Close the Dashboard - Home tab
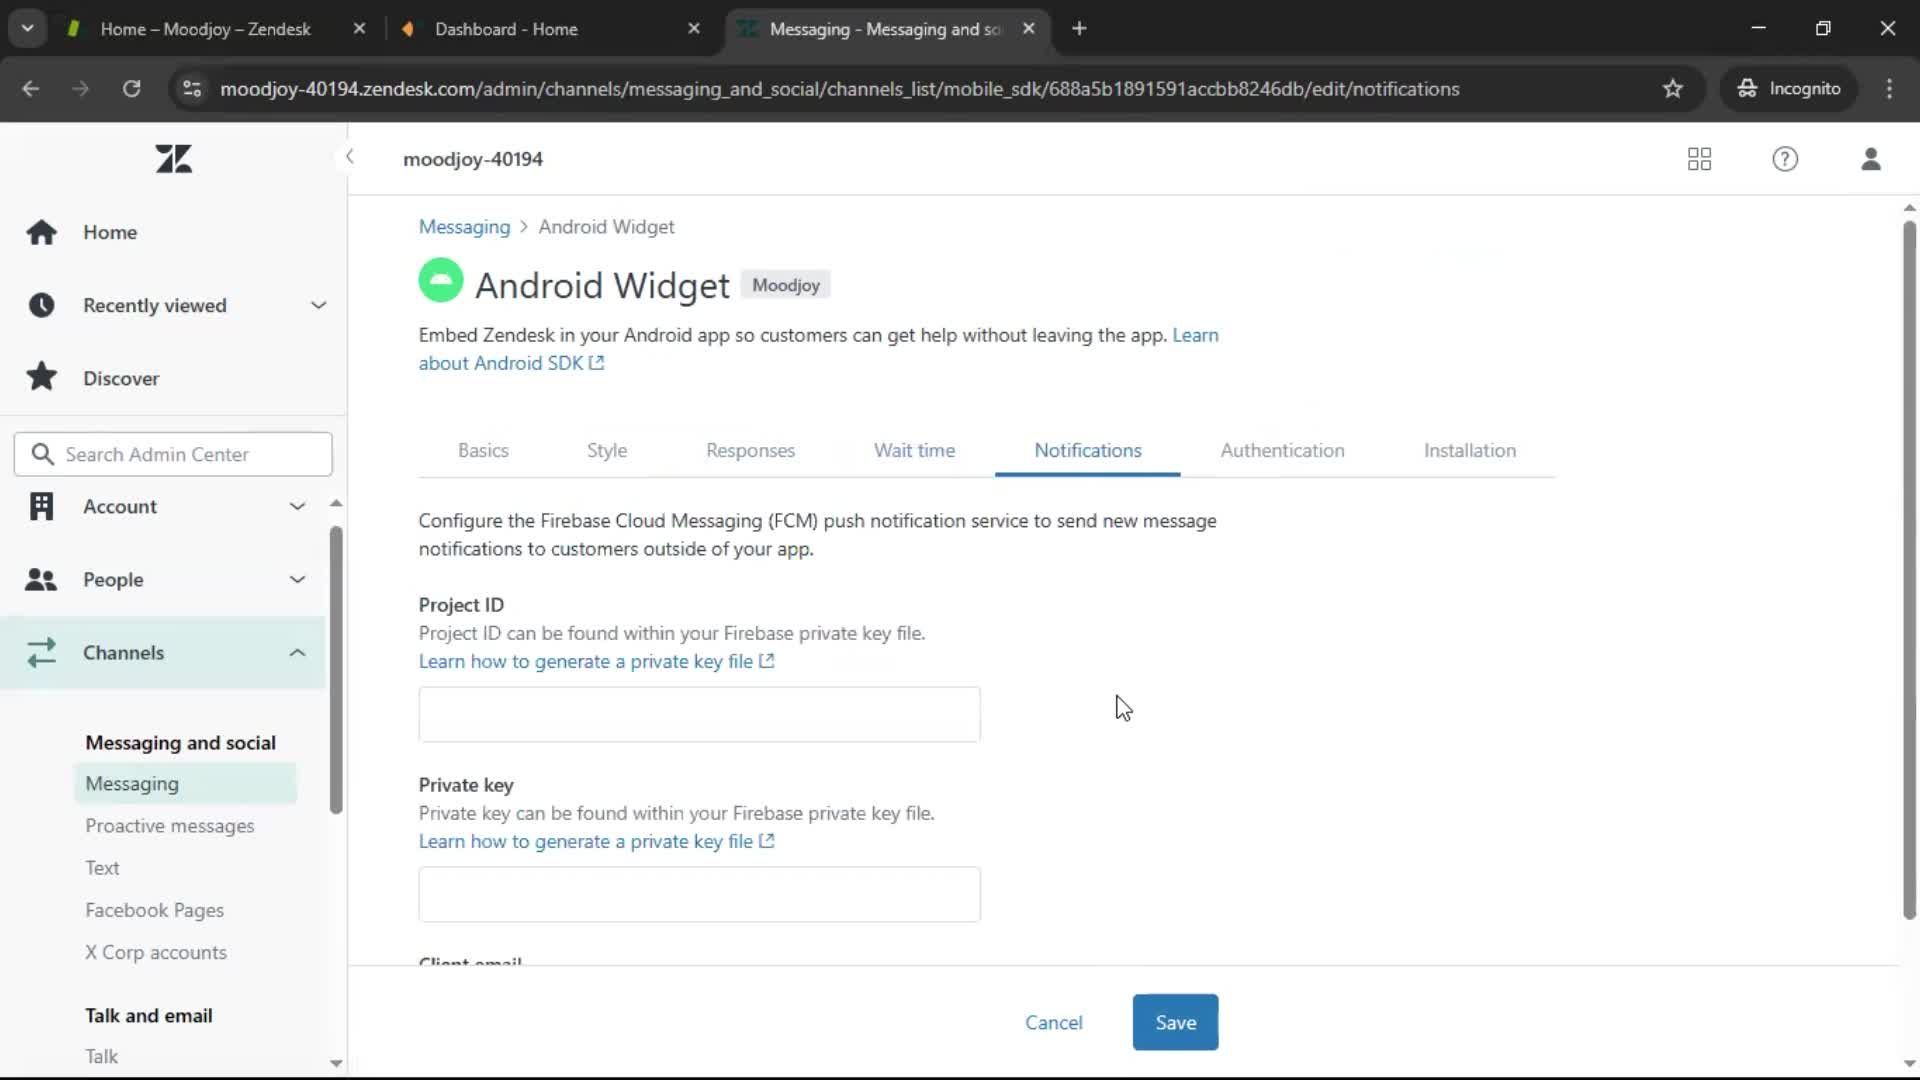Viewport: 1920px width, 1080px height. coord(694,29)
